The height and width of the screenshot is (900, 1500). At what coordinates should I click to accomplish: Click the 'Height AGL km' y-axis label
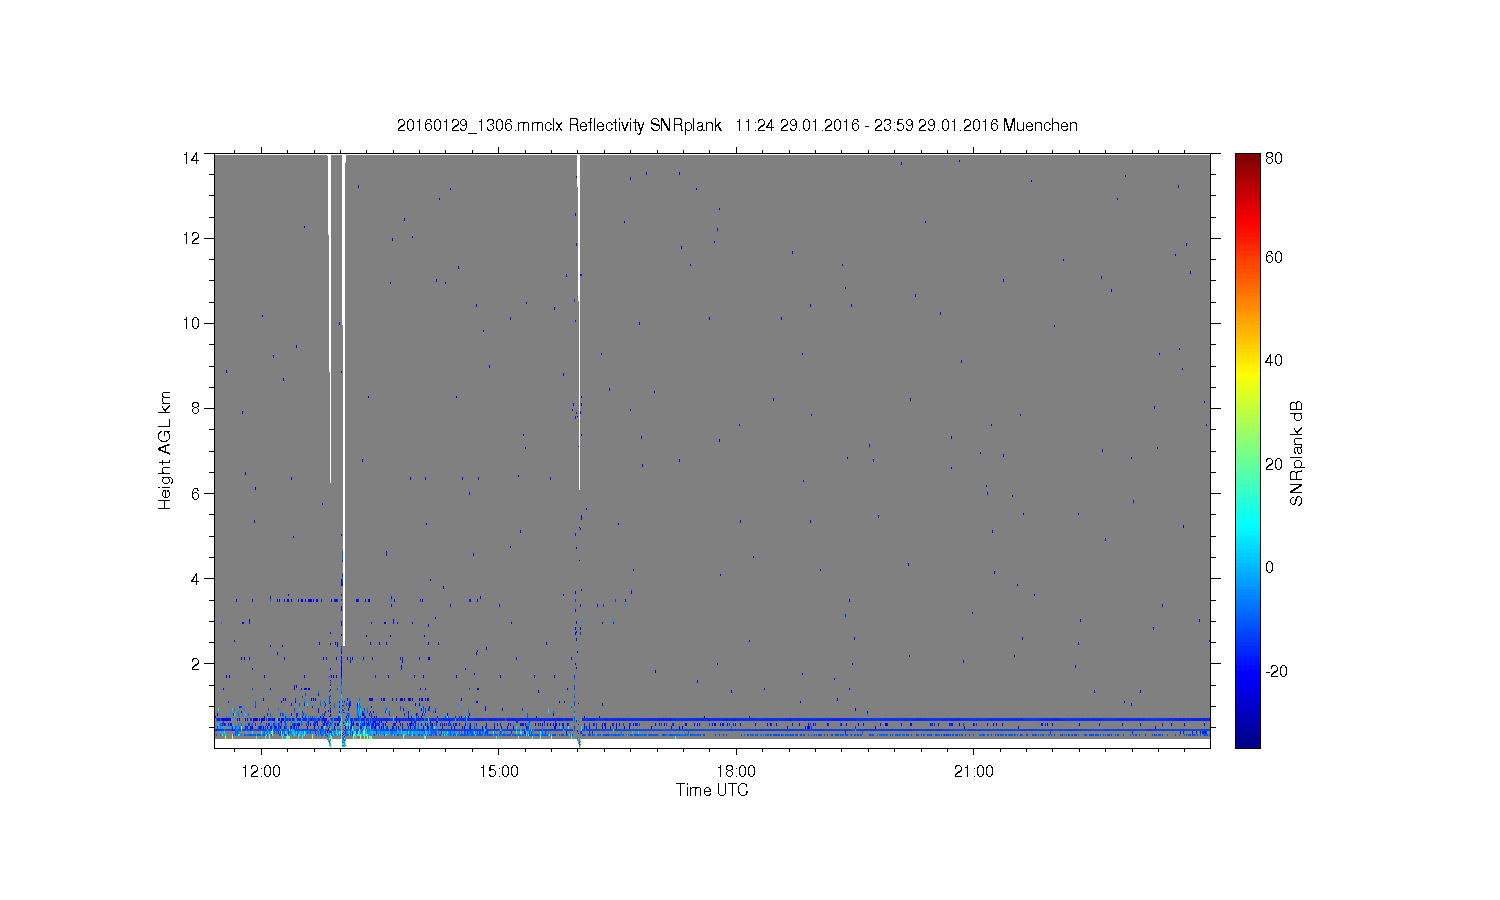[165, 450]
